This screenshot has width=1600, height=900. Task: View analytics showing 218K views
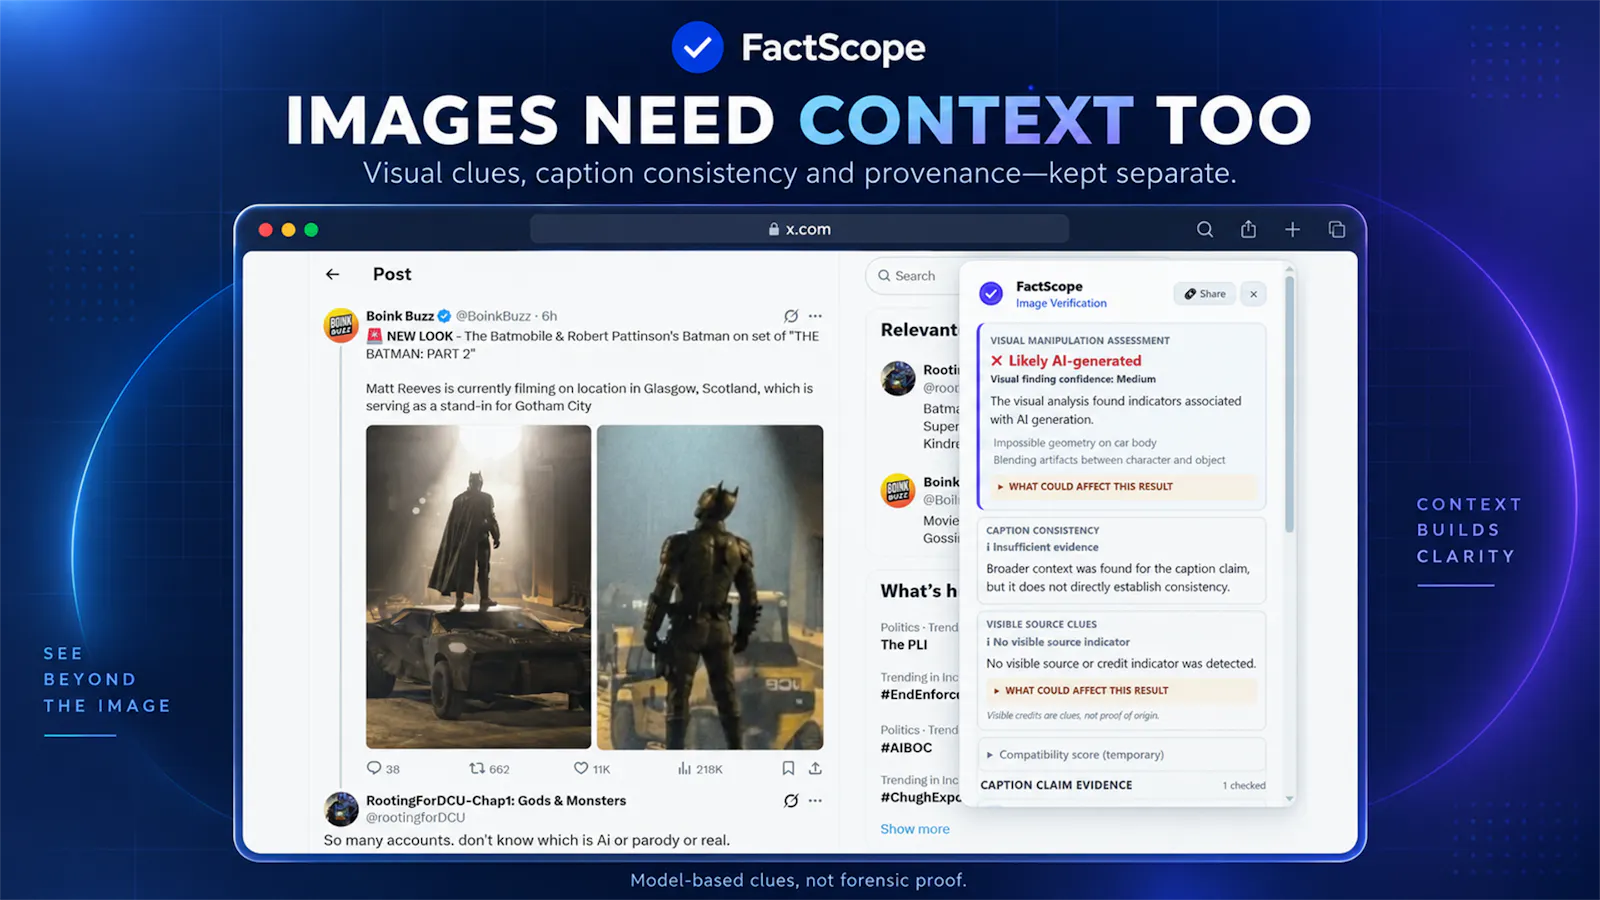point(700,768)
